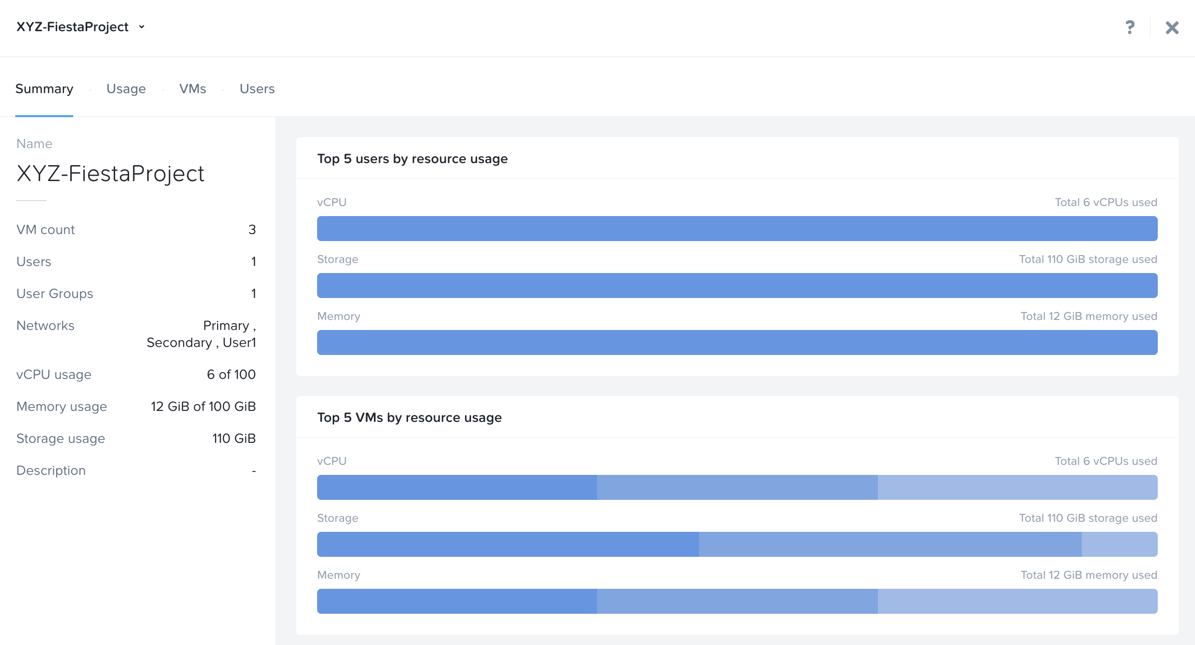The image size is (1195, 645).
Task: Click the users vCPU usage bar
Action: 737,229
